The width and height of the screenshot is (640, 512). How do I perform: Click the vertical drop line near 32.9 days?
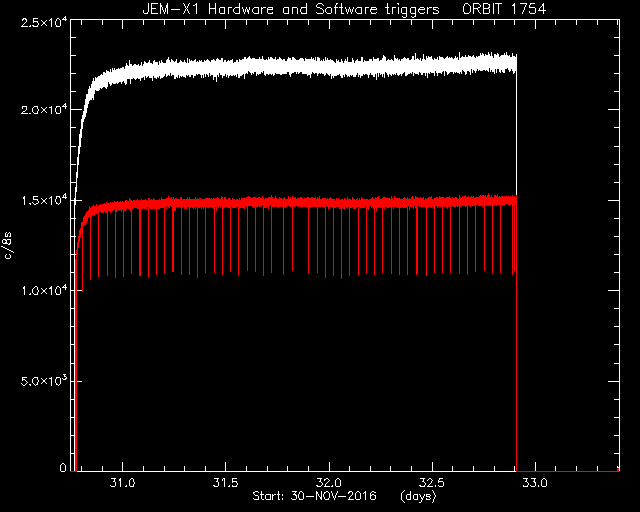click(517, 261)
